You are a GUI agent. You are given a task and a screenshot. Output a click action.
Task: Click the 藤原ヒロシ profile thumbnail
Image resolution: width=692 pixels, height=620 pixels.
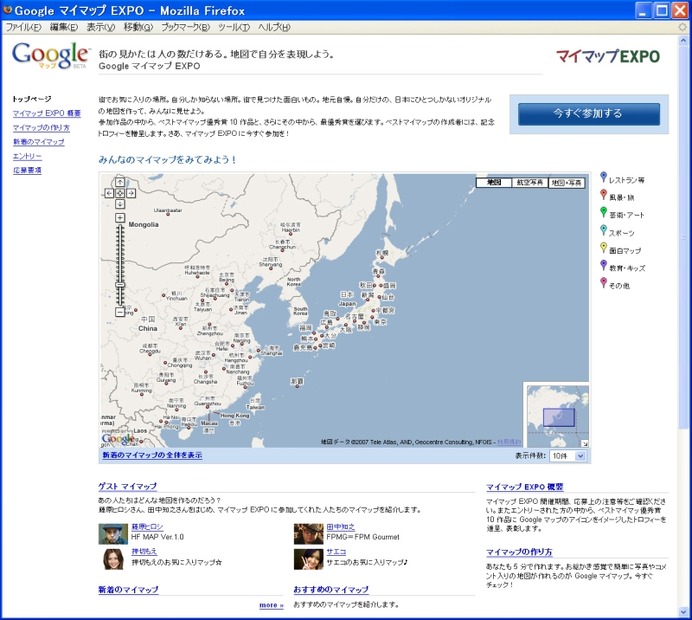(x=113, y=534)
